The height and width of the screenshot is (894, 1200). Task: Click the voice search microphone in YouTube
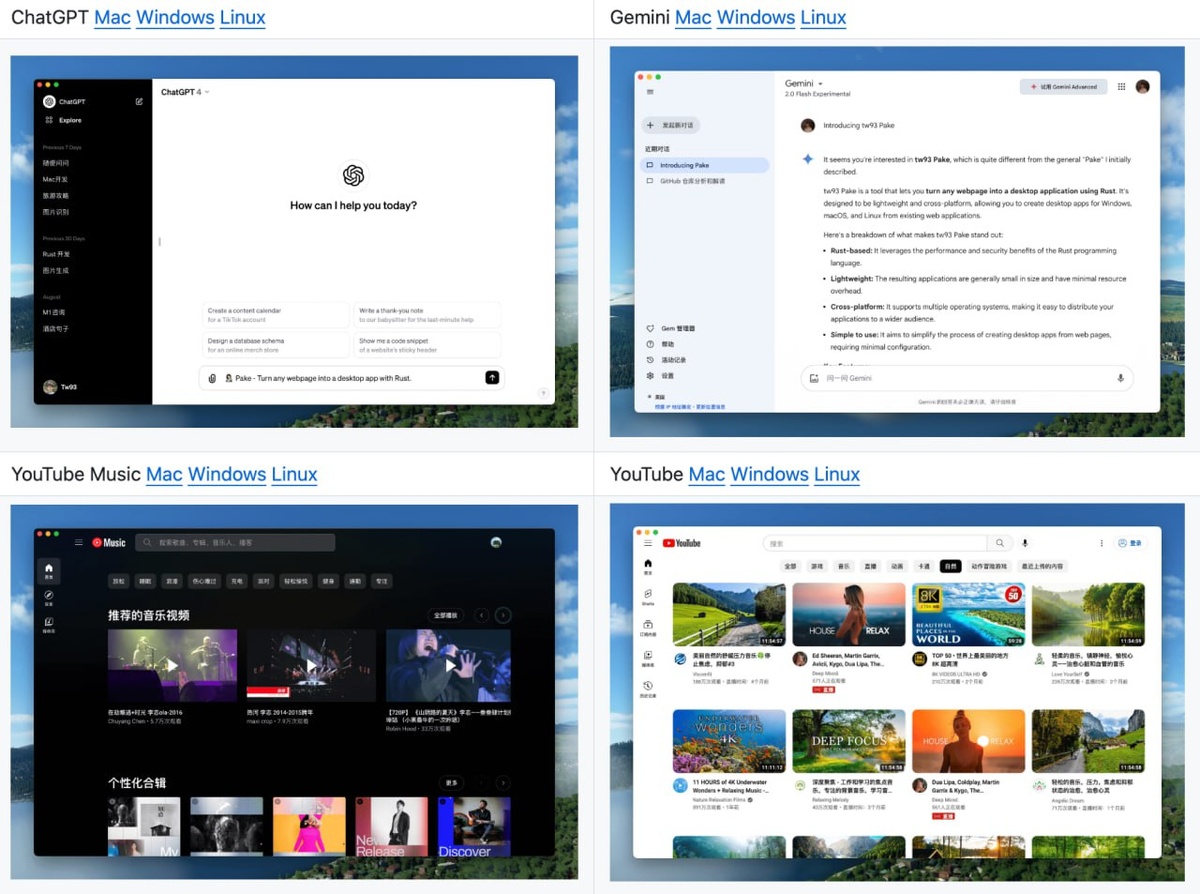coord(1025,543)
